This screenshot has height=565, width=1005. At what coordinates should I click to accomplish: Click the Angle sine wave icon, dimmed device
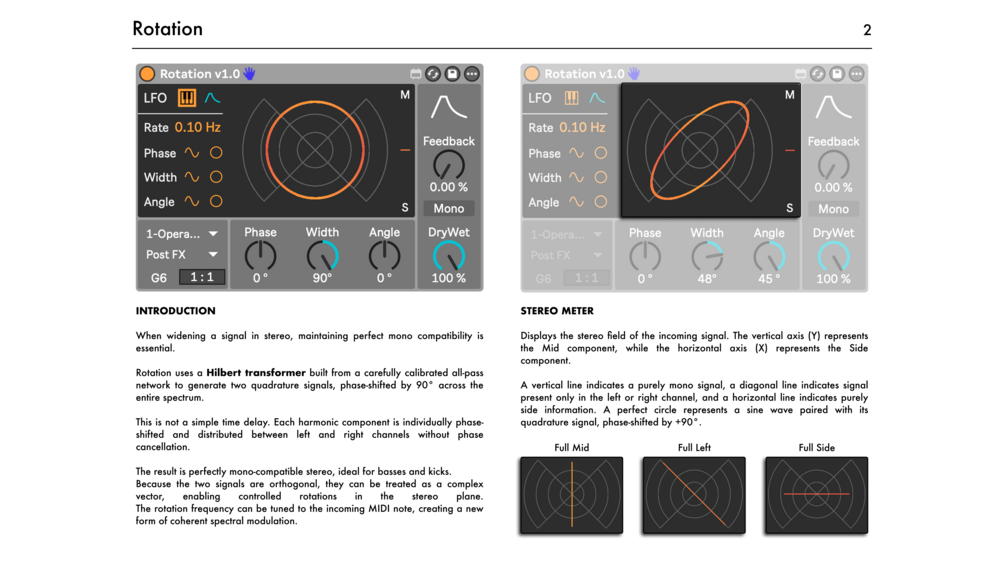(576, 202)
